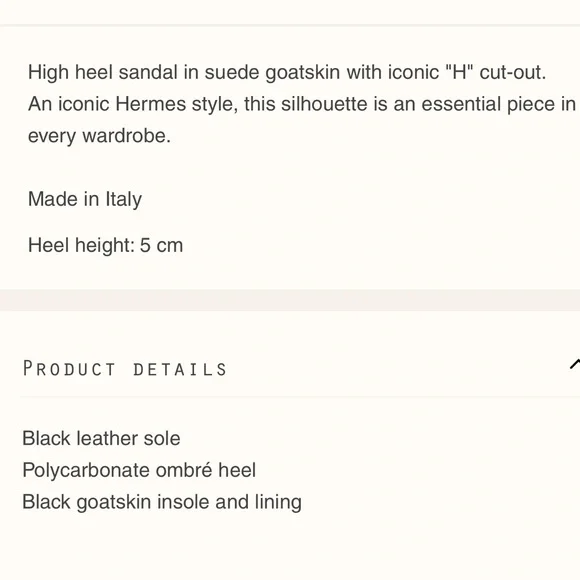Click the word "goatskin" in first description line
The width and height of the screenshot is (580, 580).
(x=303, y=72)
